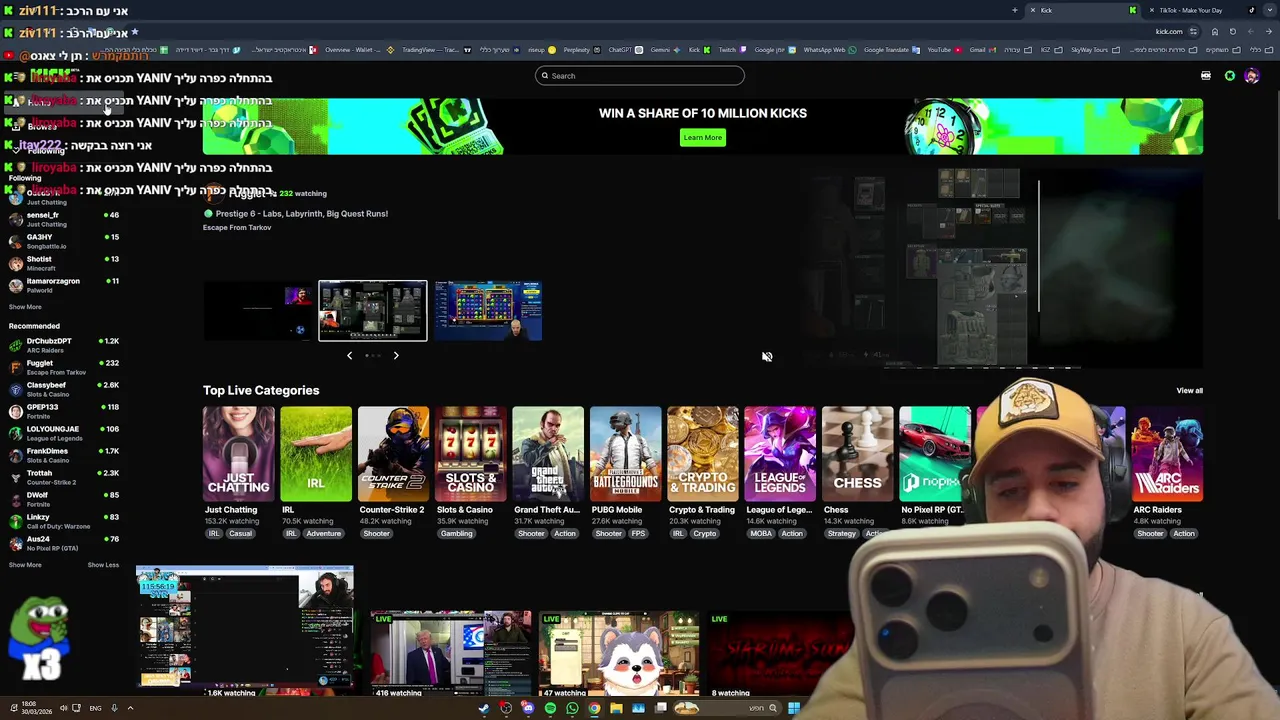Open LOLYOUNGJAE channel in Recommended
1280x720 pixels.
64,433
